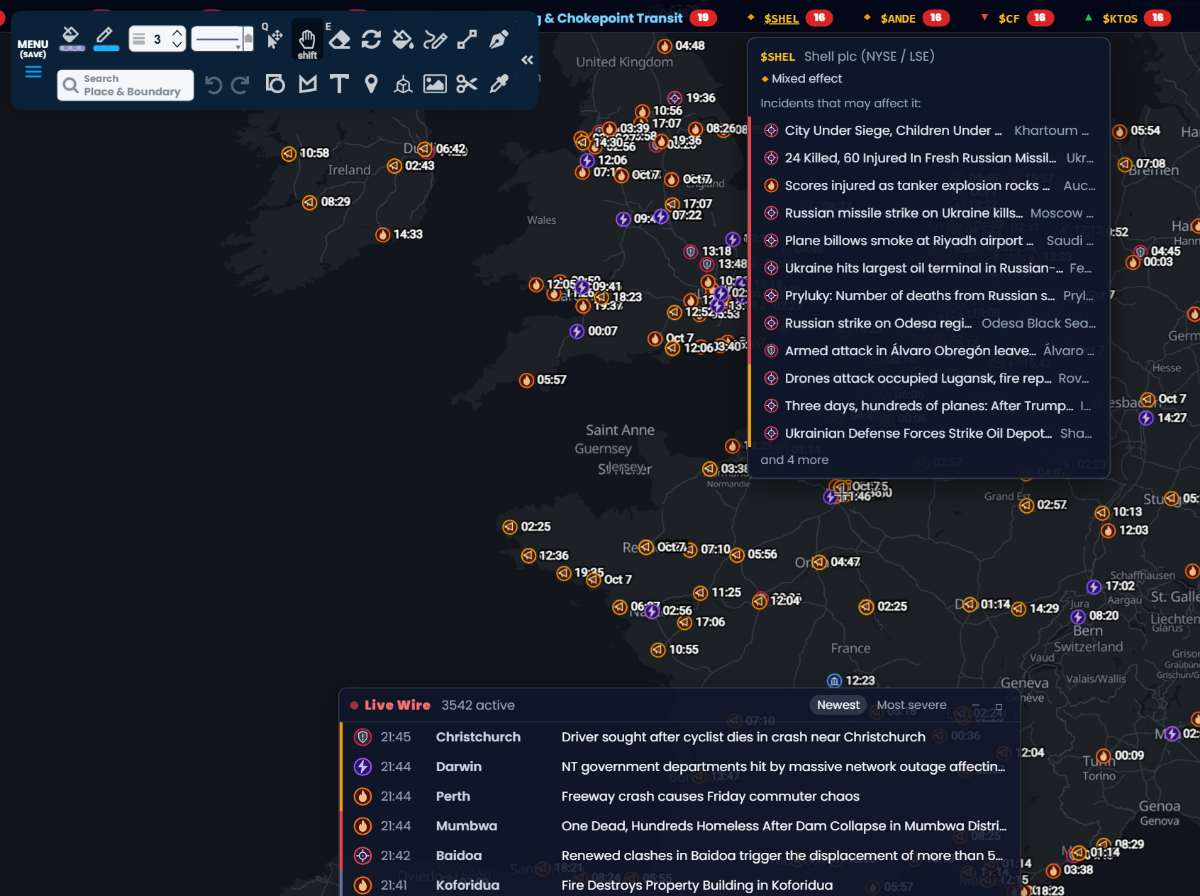This screenshot has height=896, width=1200.
Task: Click the $CF ticker
Action: 1008,18
